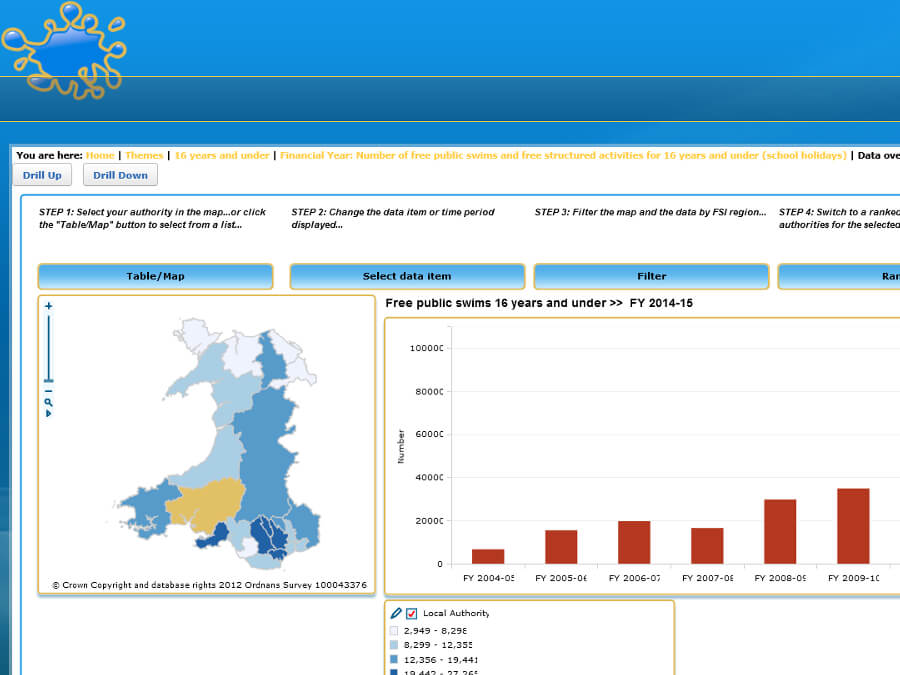Zoom in with the map plus icon
The height and width of the screenshot is (675, 900).
[x=49, y=306]
